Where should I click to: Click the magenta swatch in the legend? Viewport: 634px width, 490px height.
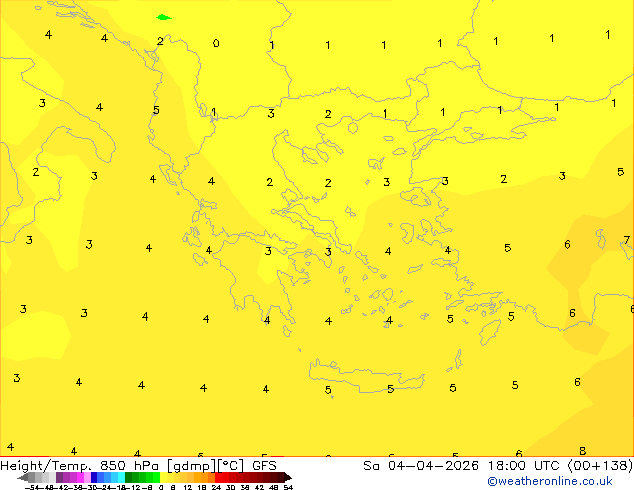[x=80, y=477]
